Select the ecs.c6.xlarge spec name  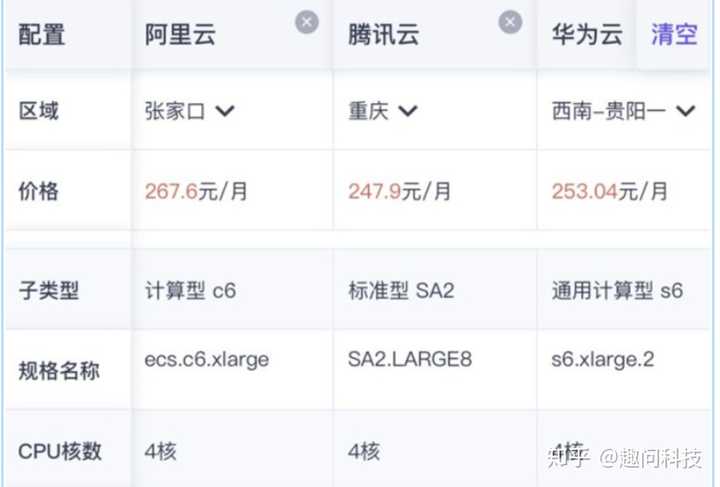click(207, 359)
